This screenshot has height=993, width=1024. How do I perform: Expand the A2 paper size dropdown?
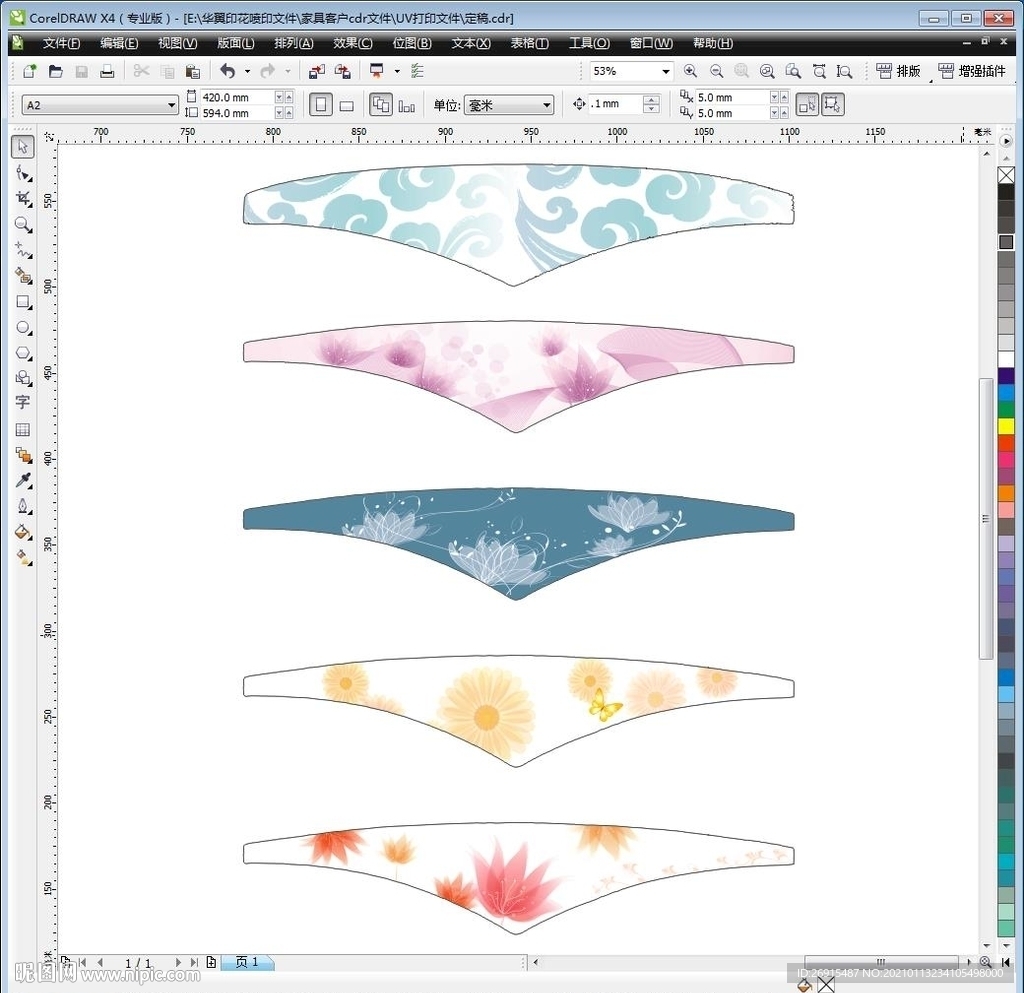click(x=171, y=105)
